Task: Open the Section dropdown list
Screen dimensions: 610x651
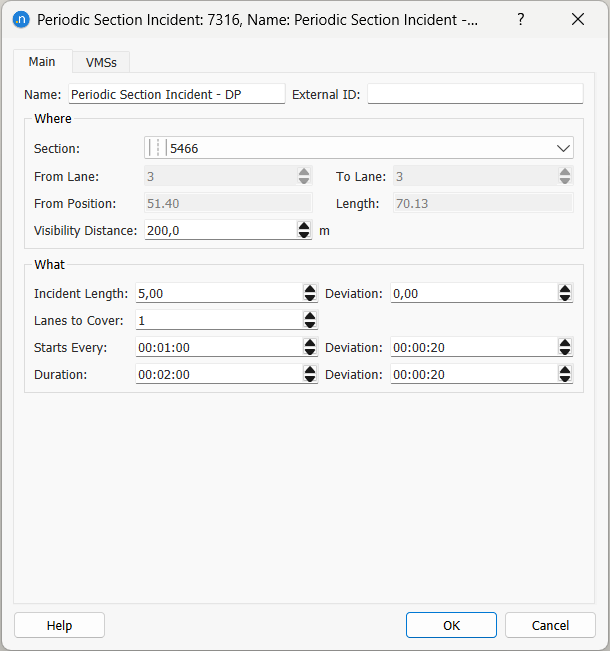Action: point(563,148)
